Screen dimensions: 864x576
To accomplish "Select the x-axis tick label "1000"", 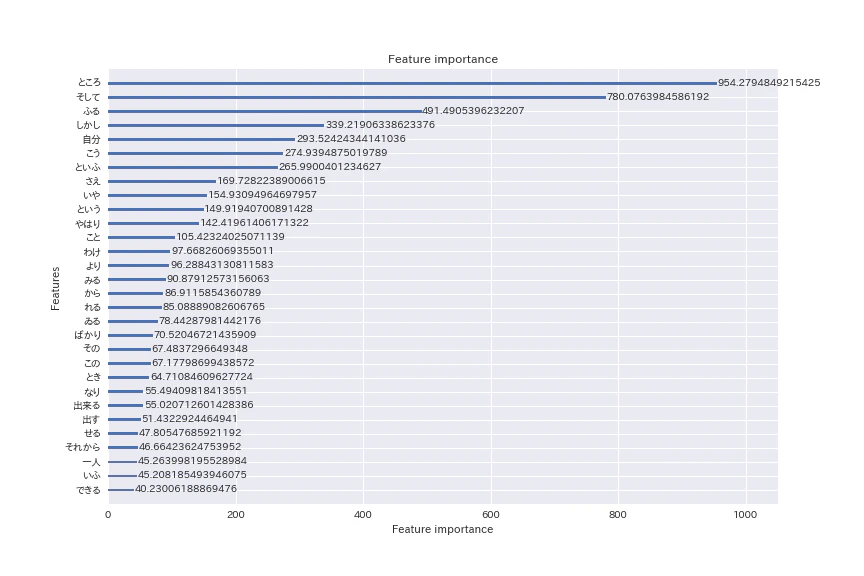I will tap(746, 515).
